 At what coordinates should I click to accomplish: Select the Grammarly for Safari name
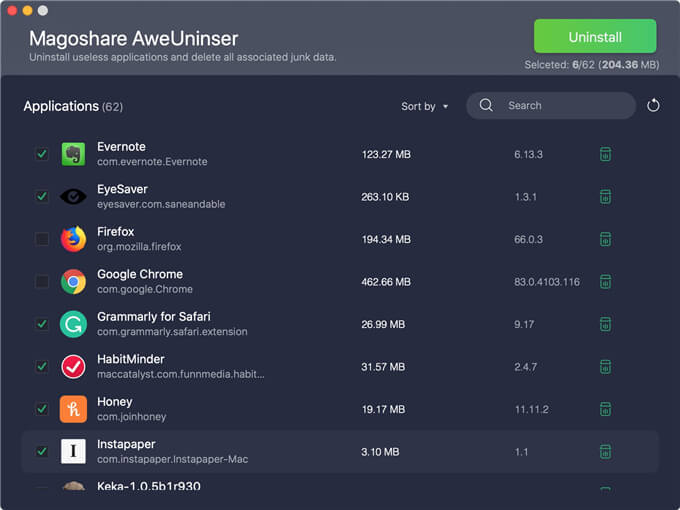154,317
